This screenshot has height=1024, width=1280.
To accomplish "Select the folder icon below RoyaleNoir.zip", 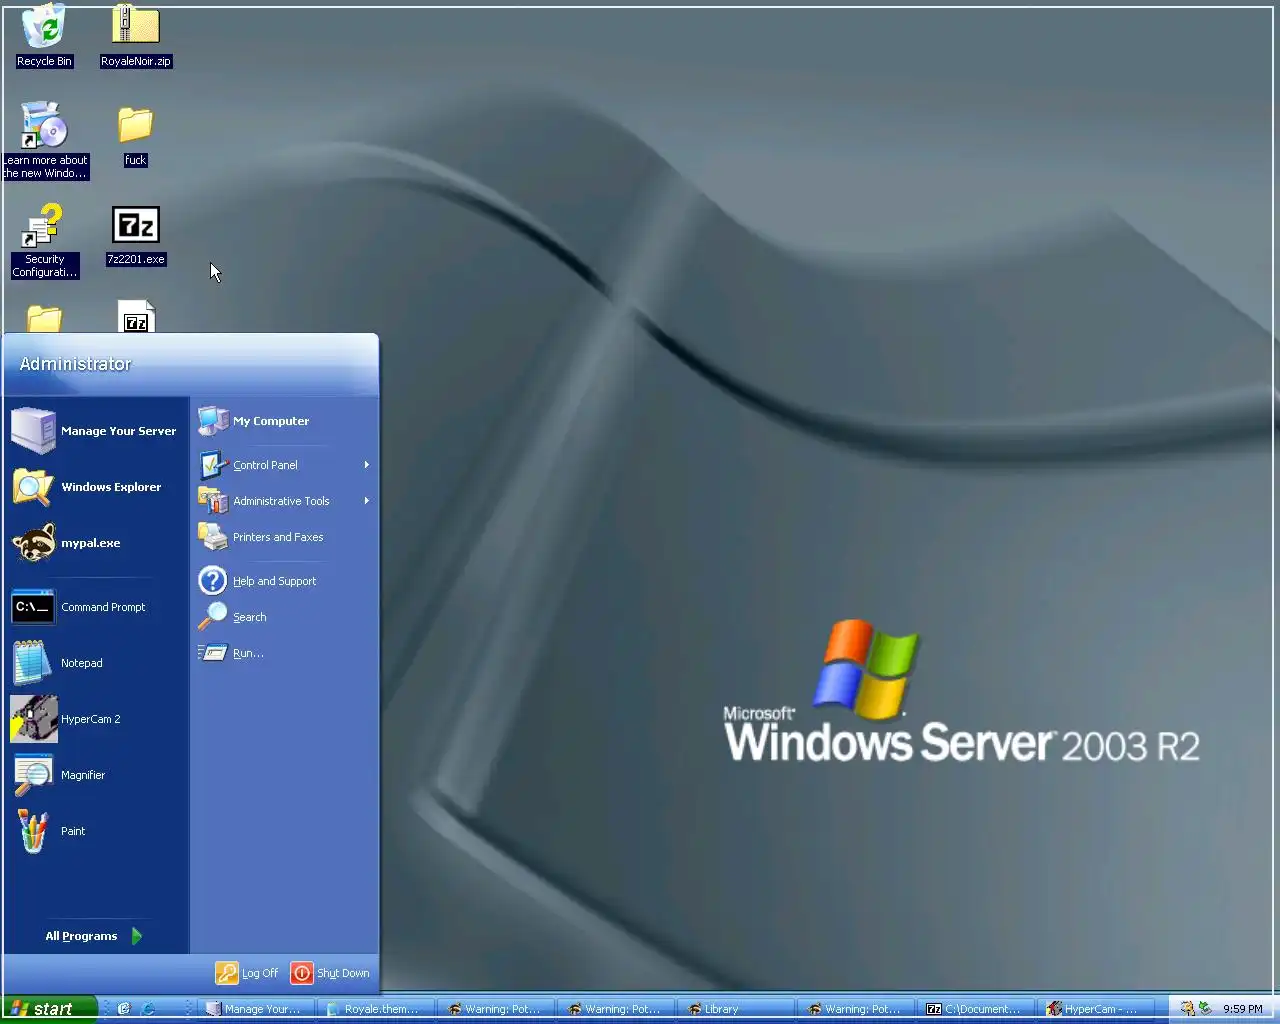I will point(135,137).
